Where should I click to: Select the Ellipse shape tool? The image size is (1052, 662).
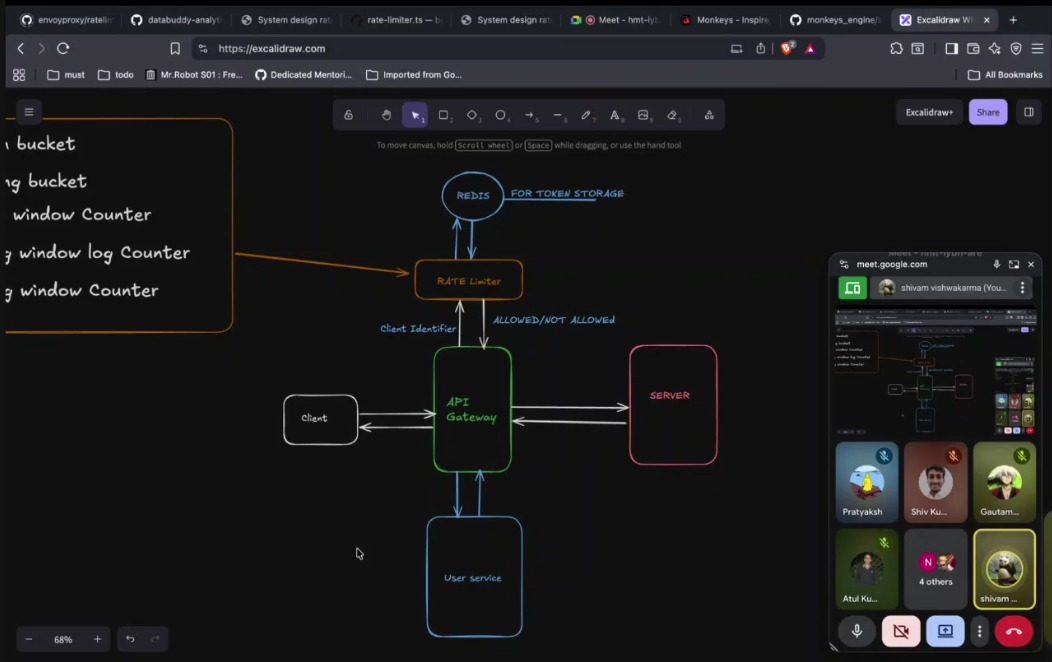click(x=501, y=115)
